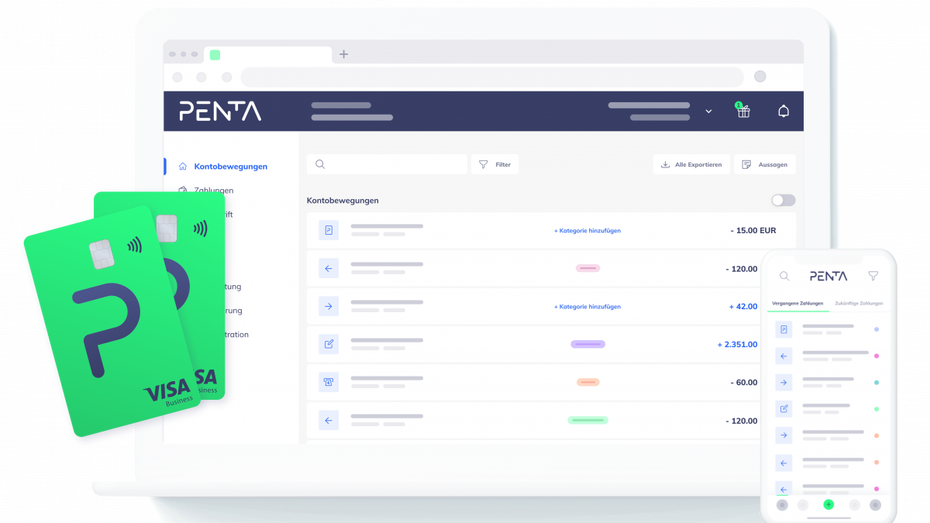
Task: Tap the search magnifier in the phone app
Action: [x=784, y=276]
